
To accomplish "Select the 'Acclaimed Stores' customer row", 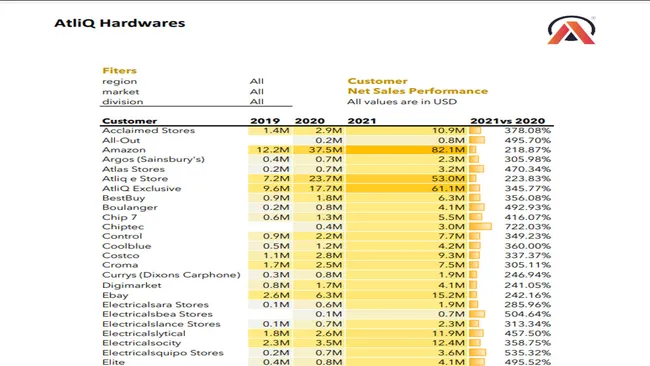I will tap(327, 131).
